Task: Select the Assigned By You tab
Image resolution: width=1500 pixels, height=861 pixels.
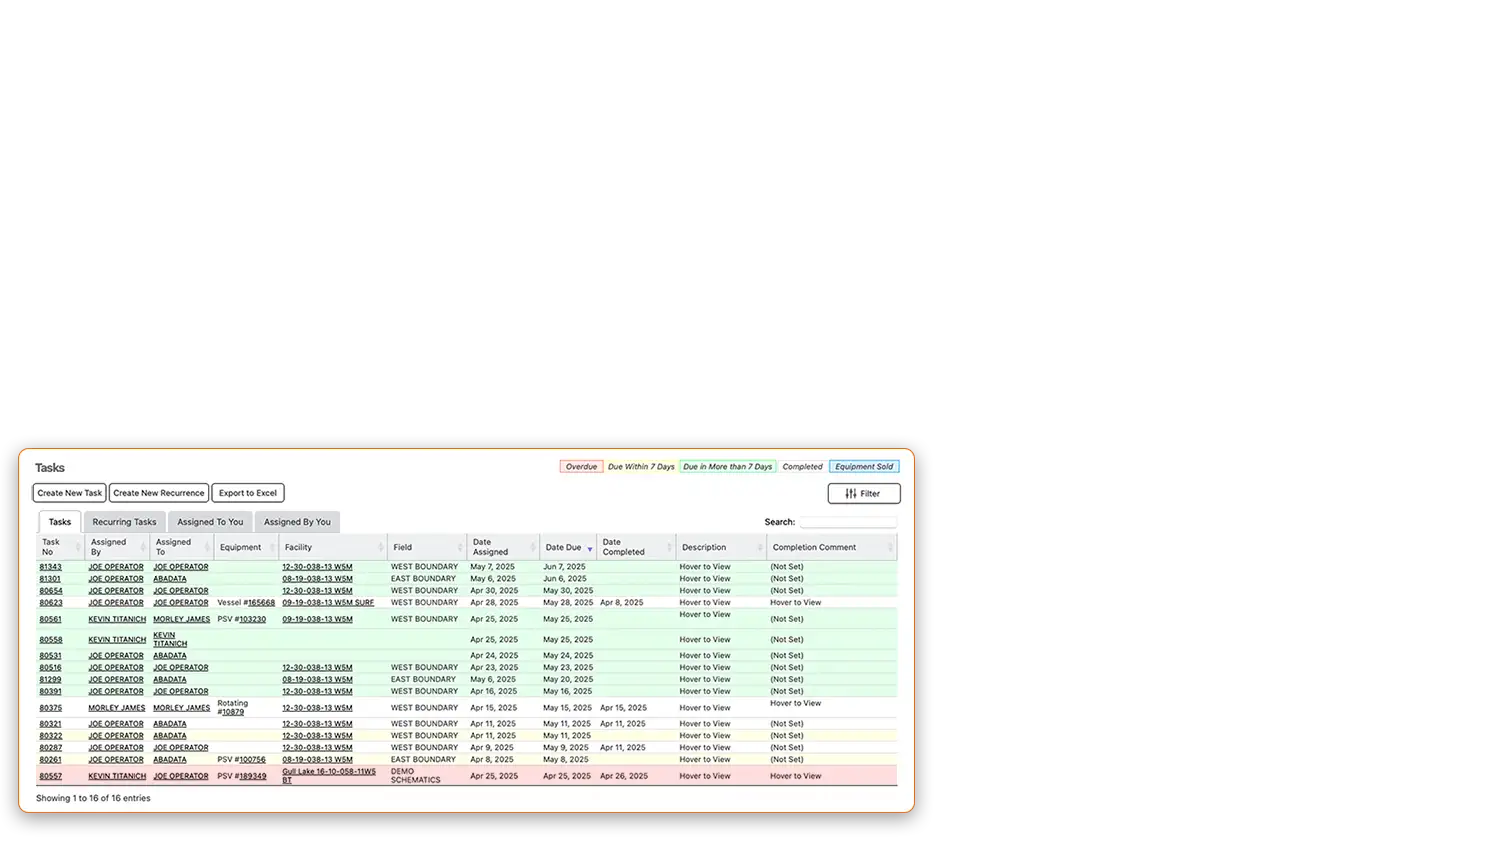Action: point(297,522)
